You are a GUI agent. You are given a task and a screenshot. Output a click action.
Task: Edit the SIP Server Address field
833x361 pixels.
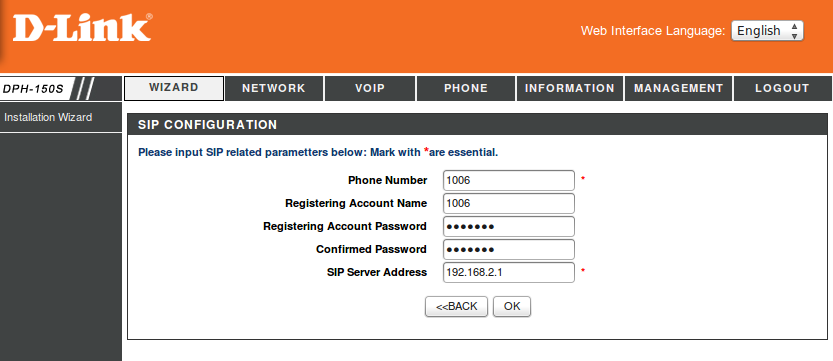point(509,272)
